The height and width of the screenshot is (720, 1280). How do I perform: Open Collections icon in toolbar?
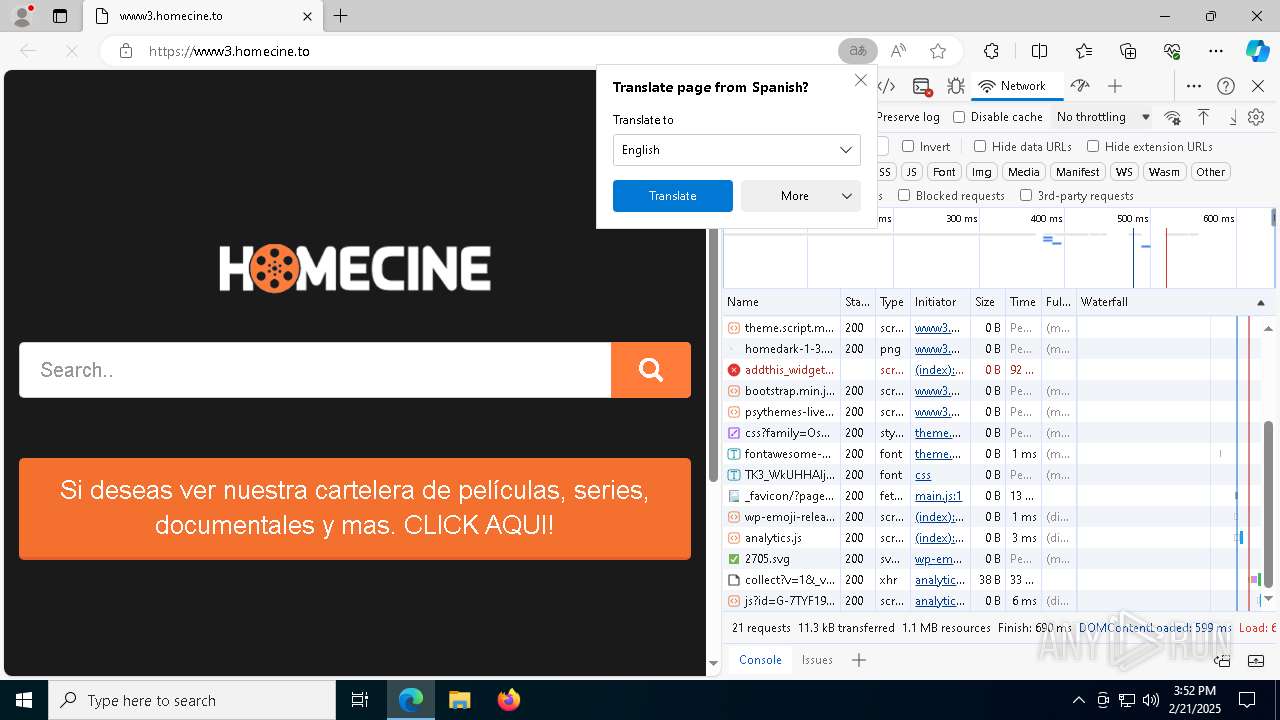1128,51
